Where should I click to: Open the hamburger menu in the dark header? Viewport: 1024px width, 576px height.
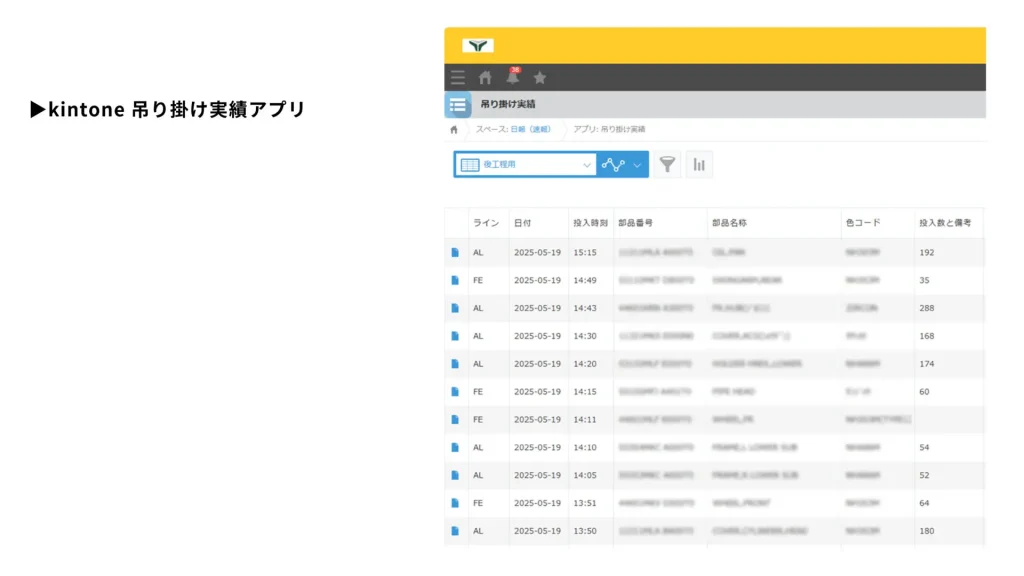(457, 77)
